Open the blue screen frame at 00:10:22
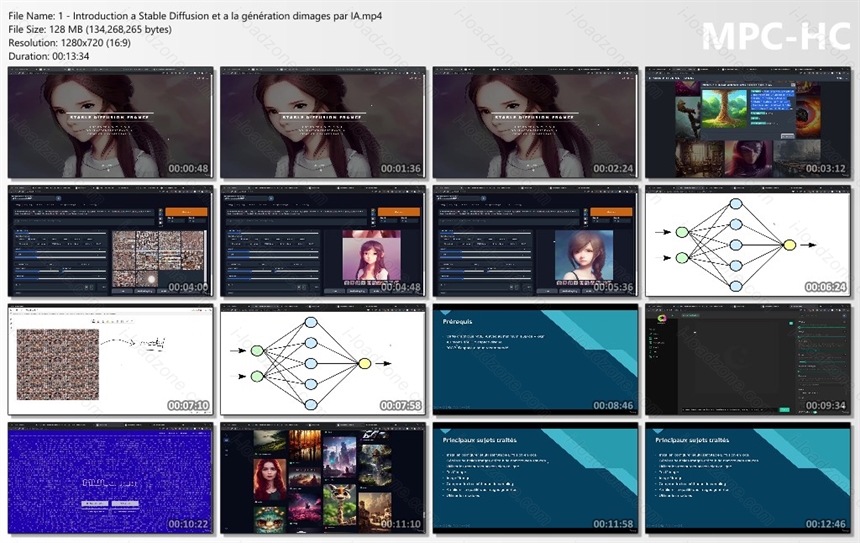 click(110, 478)
